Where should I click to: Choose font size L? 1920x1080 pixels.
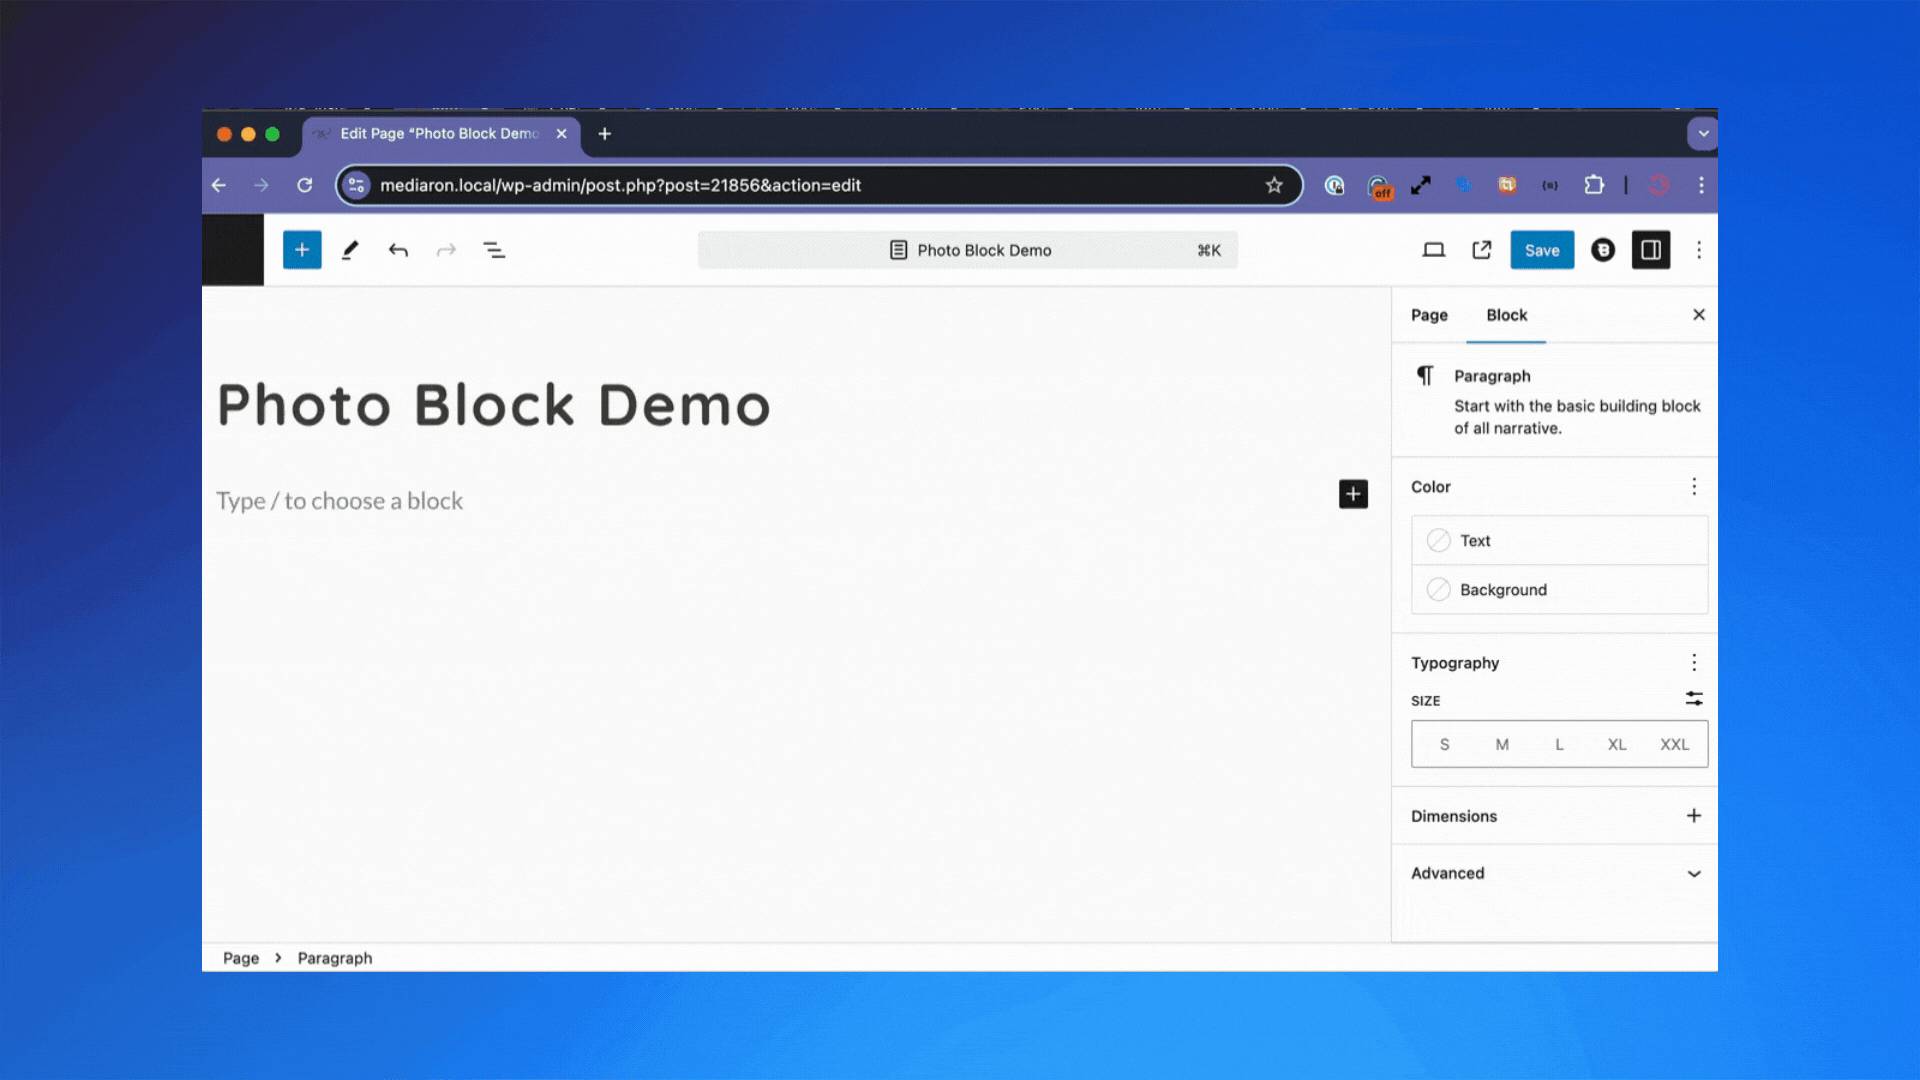(x=1559, y=745)
